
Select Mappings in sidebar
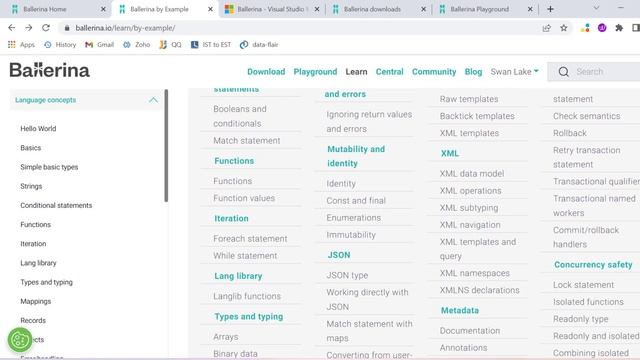click(x=36, y=301)
